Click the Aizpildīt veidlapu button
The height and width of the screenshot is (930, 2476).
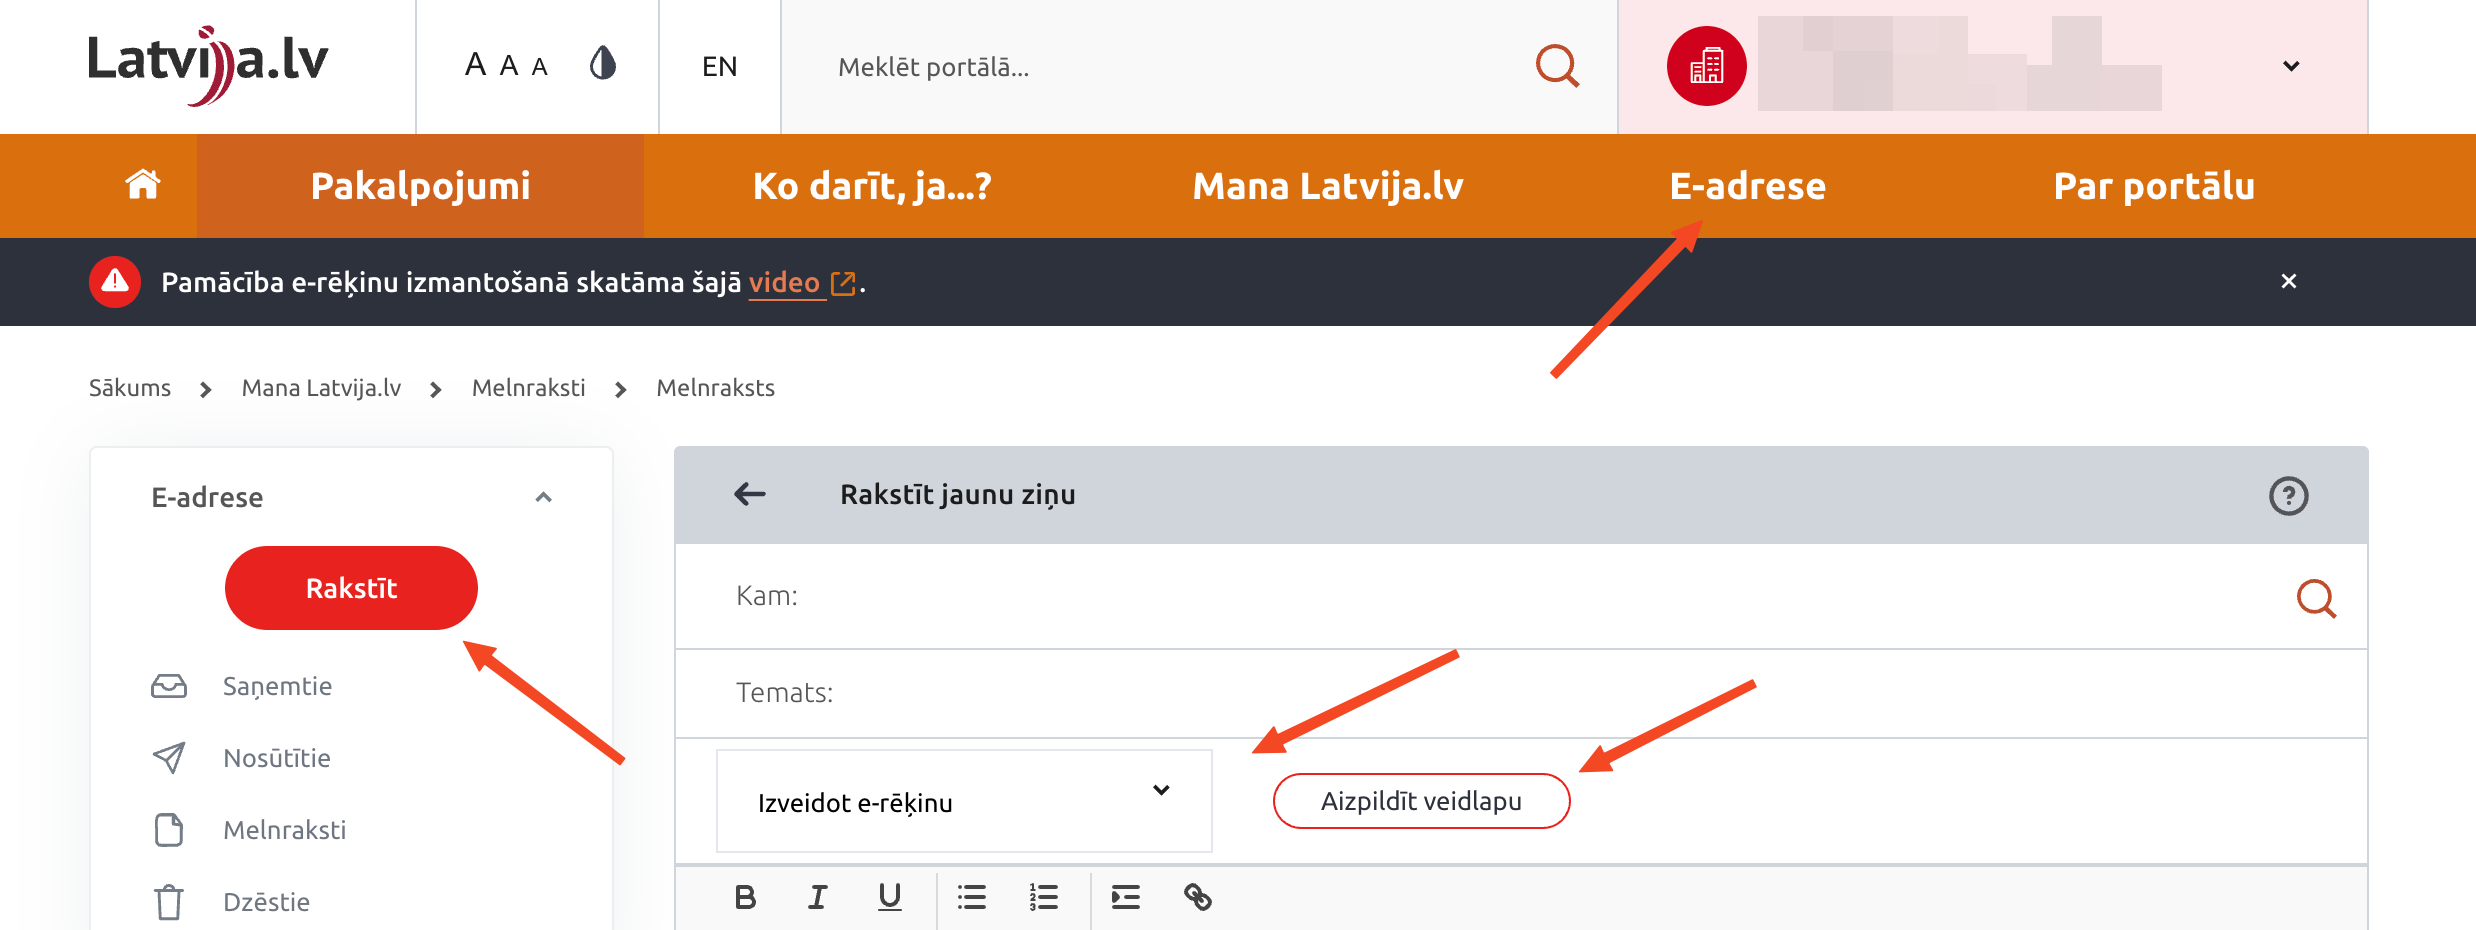click(1421, 801)
